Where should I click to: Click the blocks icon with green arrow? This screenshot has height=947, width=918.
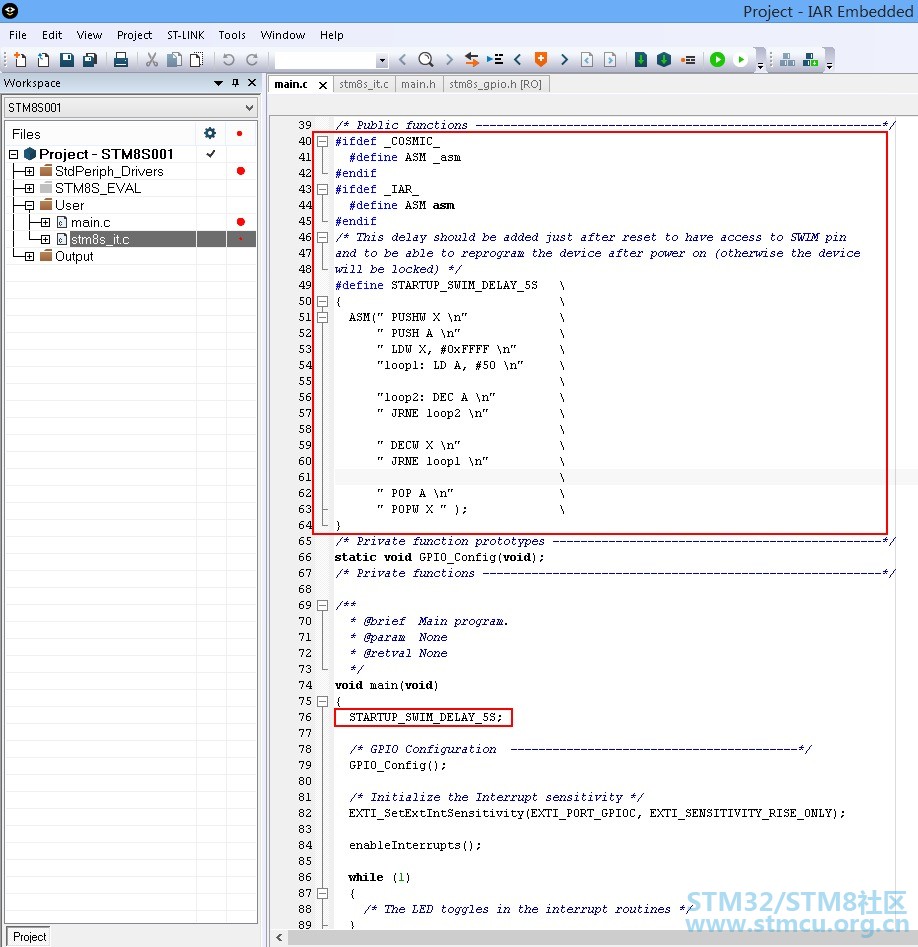coord(810,59)
